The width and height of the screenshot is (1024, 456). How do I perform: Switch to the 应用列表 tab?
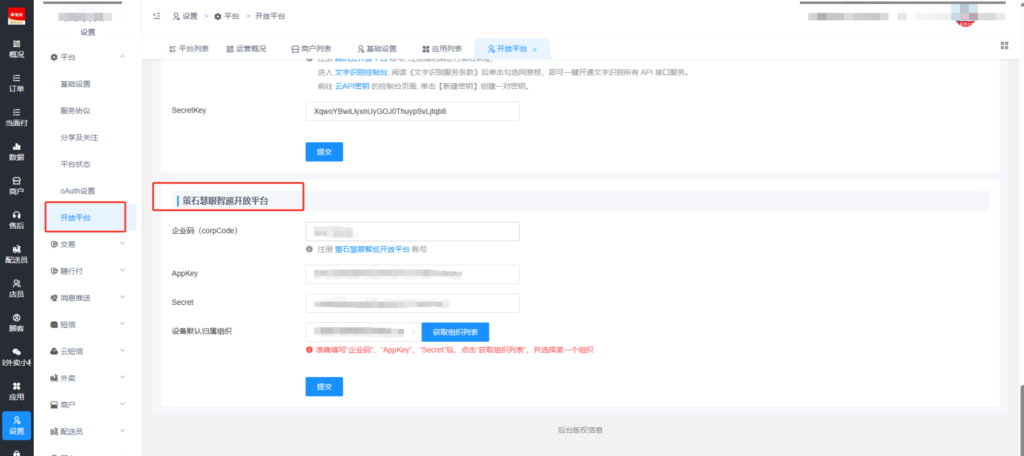click(x=442, y=49)
